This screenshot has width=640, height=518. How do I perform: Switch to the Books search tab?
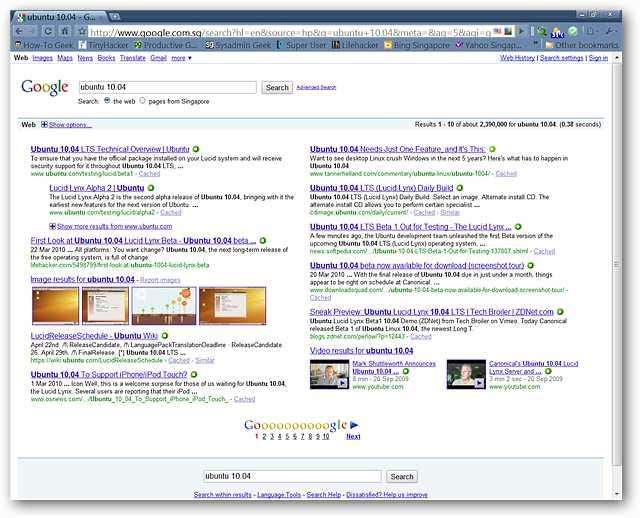[107, 58]
